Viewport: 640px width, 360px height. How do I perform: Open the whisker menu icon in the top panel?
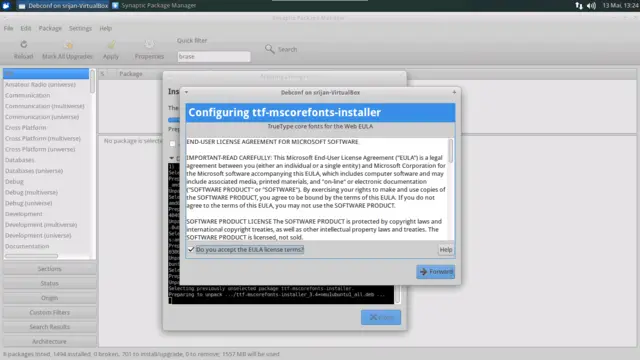coord(6,6)
